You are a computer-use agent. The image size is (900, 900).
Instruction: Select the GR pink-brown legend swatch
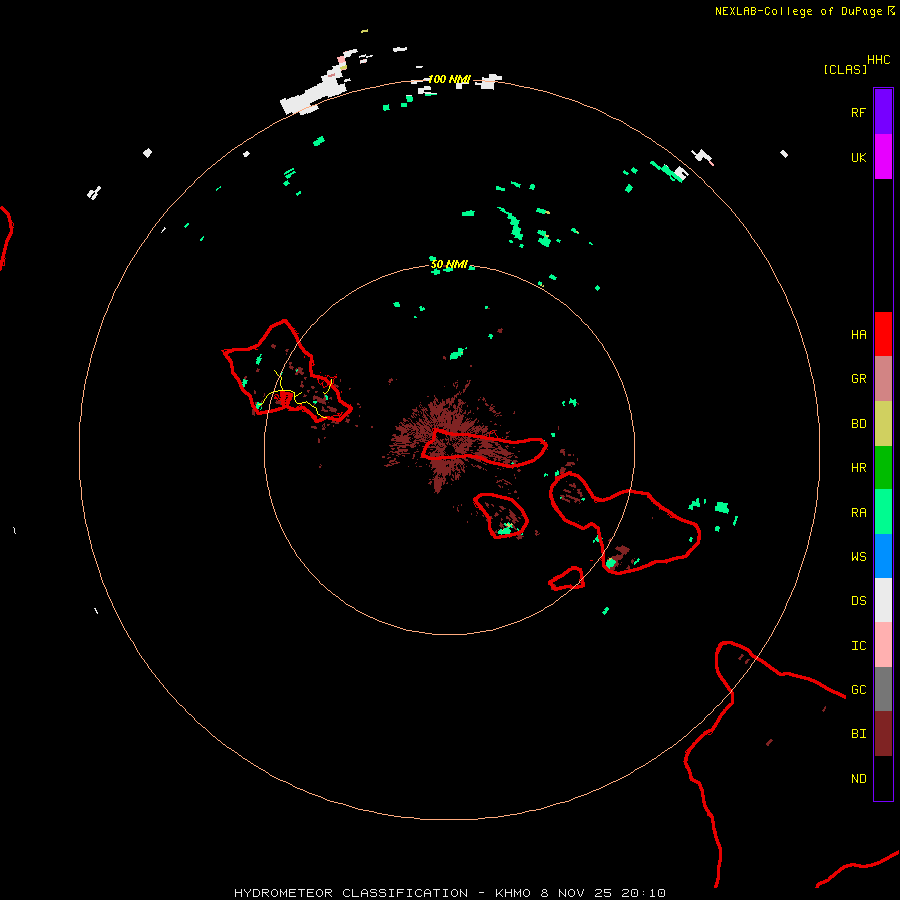tap(883, 379)
